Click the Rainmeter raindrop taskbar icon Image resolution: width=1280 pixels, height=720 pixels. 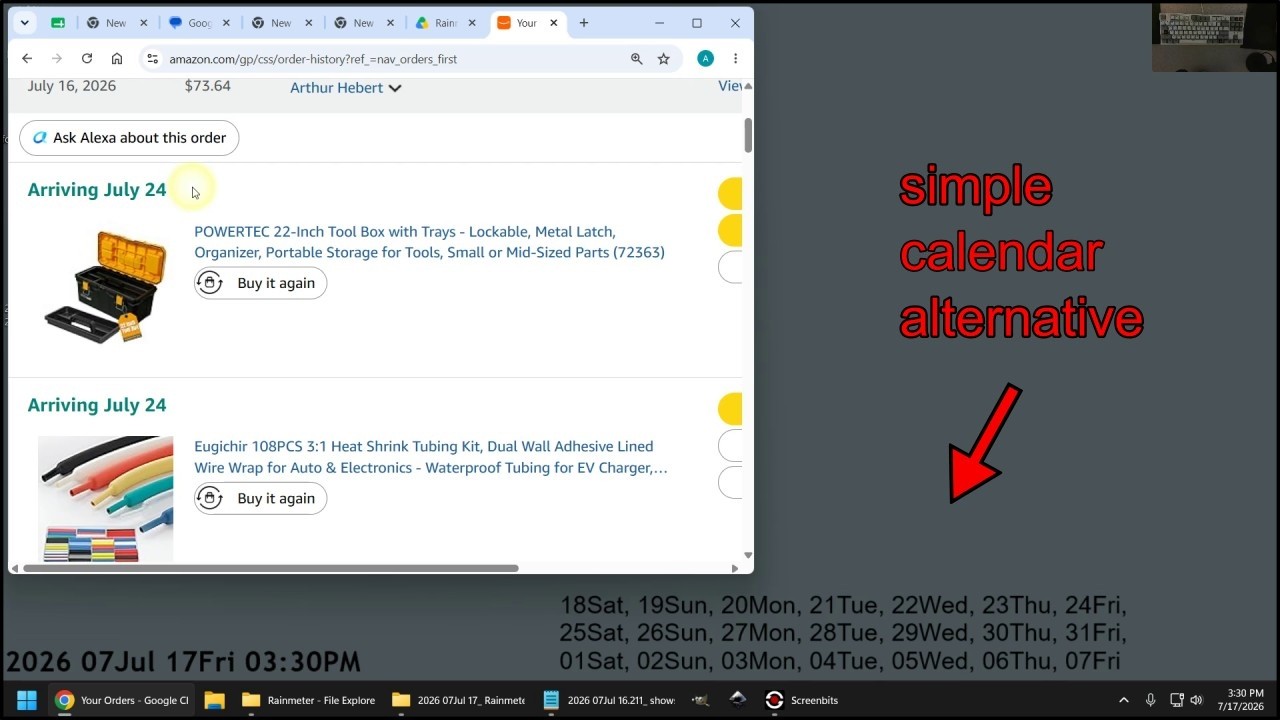tap(738, 700)
